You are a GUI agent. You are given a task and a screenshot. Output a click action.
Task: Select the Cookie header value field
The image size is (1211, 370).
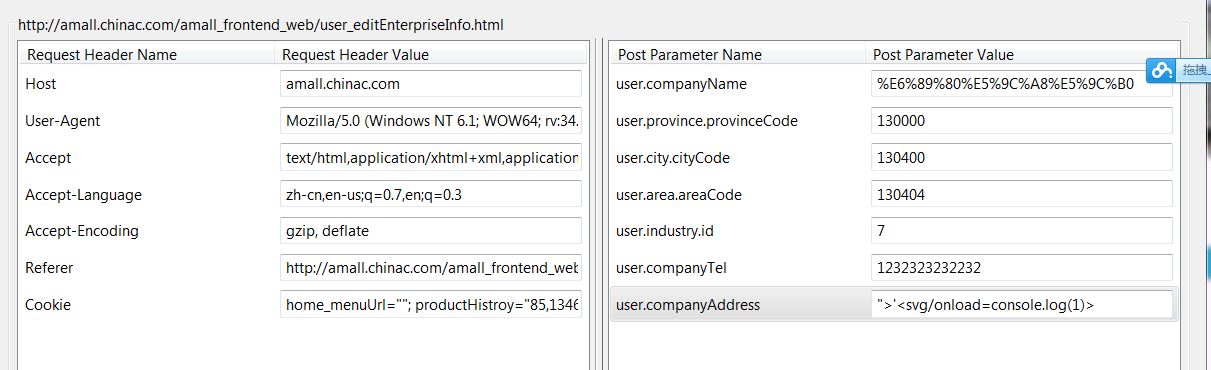click(431, 304)
